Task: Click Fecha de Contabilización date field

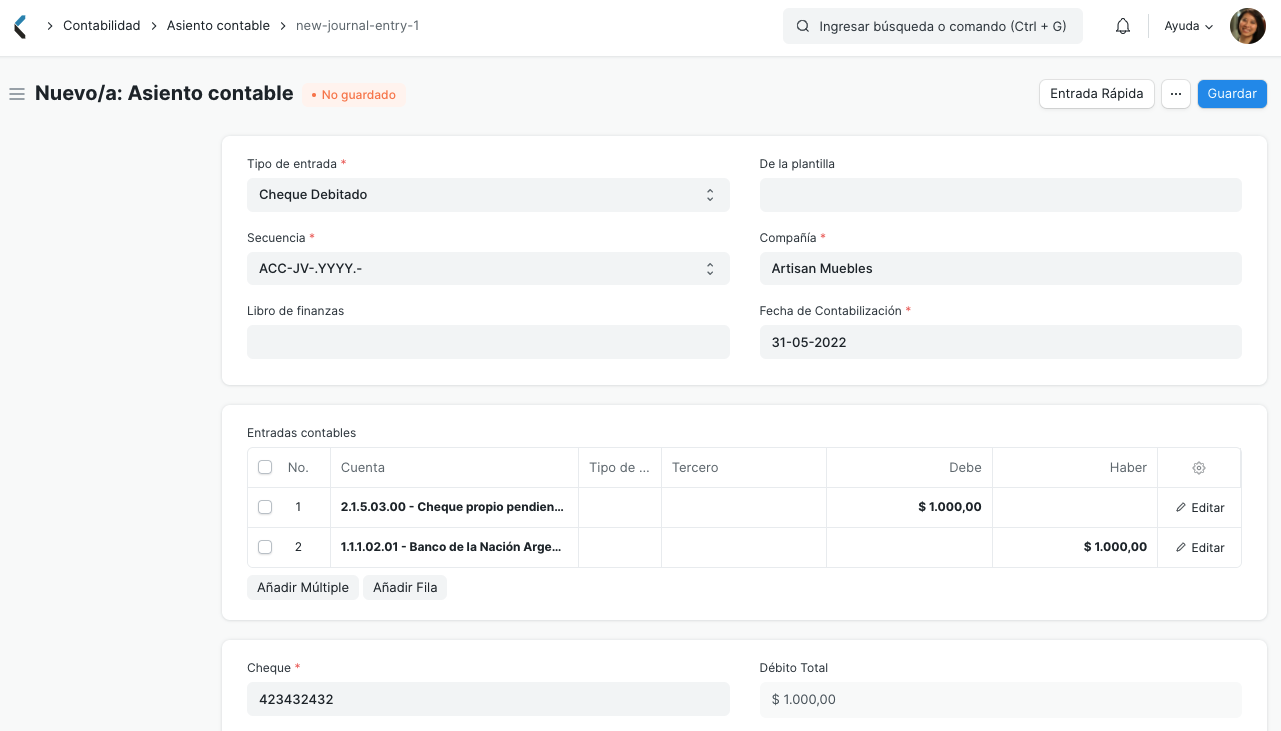Action: click(x=1000, y=342)
